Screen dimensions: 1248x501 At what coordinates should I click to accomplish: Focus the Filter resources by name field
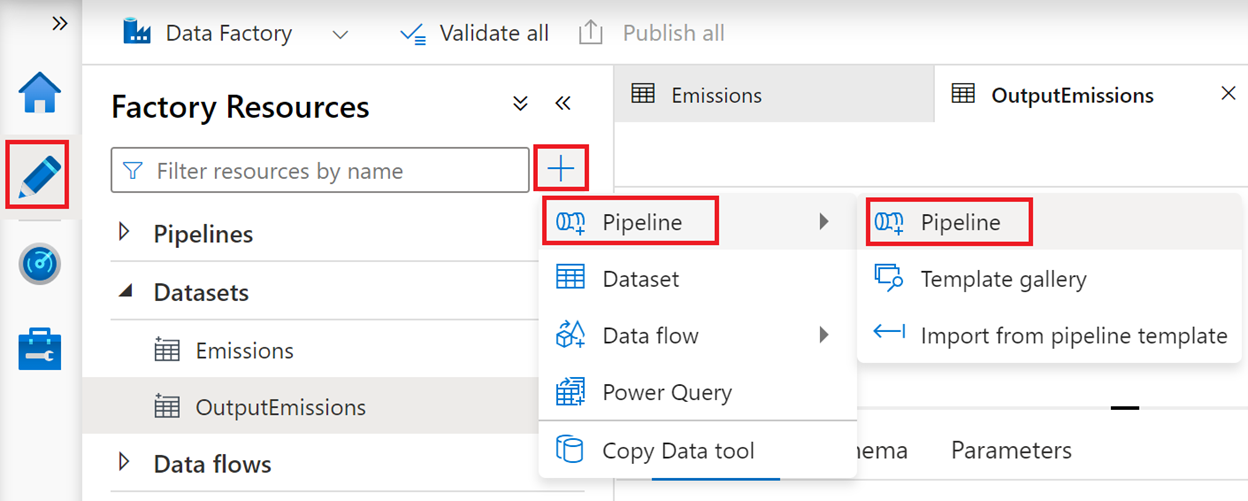pyautogui.click(x=320, y=171)
